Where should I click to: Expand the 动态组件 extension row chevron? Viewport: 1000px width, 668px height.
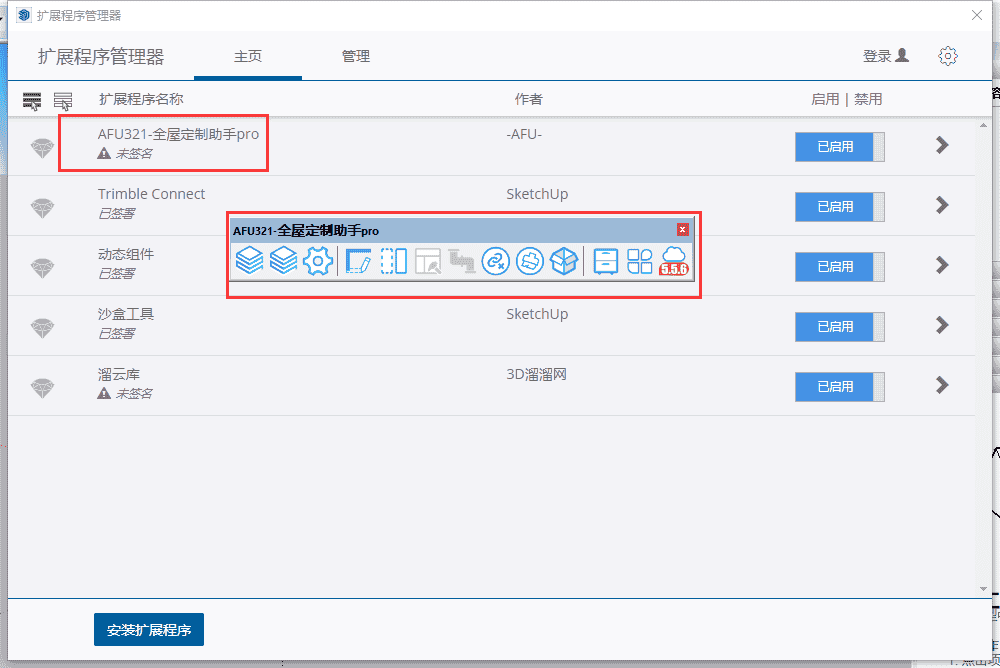pyautogui.click(x=941, y=266)
